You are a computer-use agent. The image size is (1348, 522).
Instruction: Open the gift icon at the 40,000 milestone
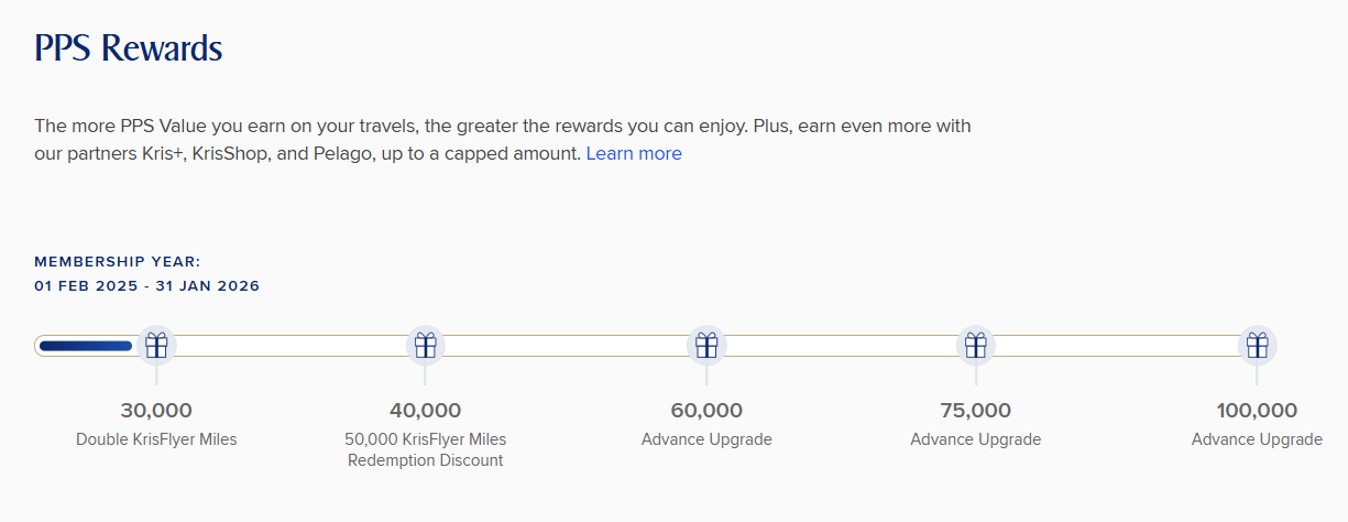426,346
